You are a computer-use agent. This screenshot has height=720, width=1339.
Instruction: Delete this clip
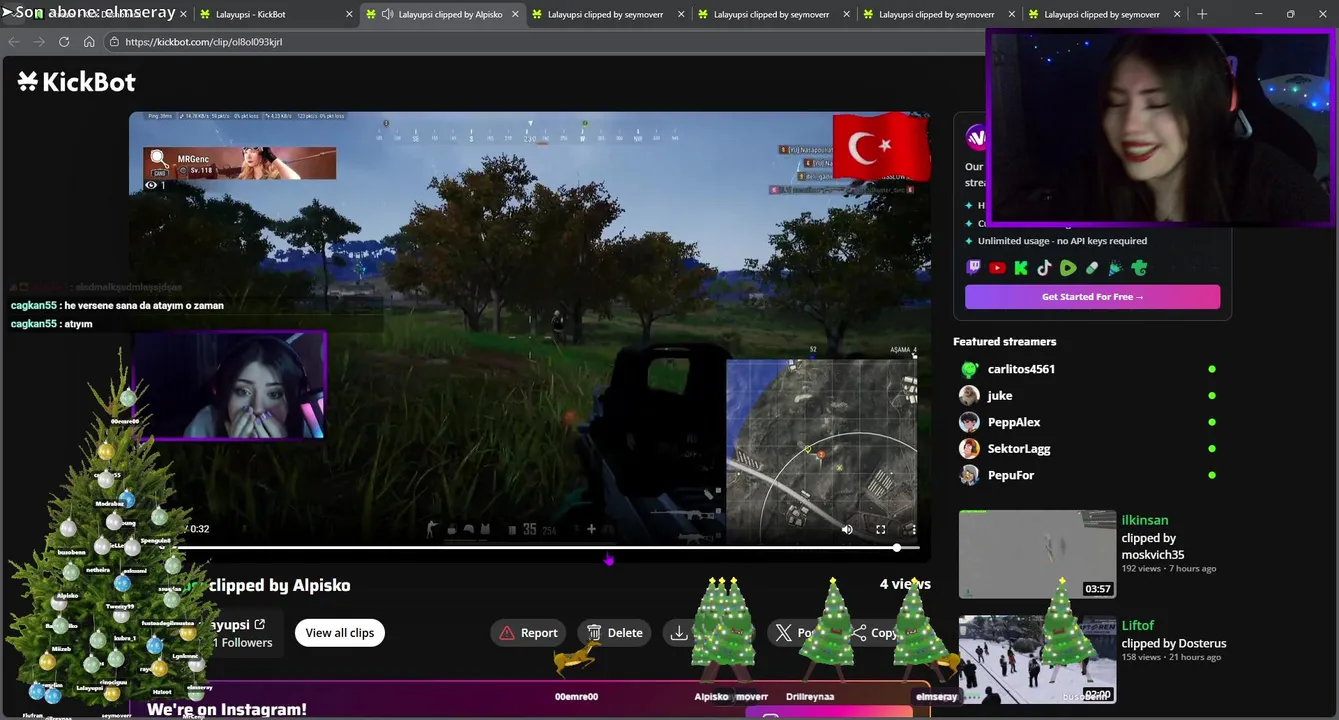(x=614, y=633)
